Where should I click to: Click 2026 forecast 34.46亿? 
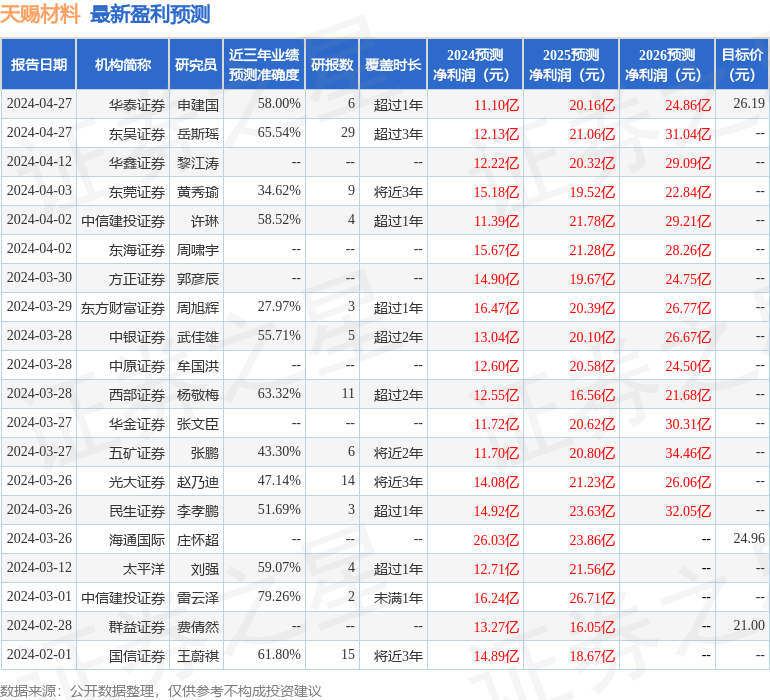coord(688,453)
